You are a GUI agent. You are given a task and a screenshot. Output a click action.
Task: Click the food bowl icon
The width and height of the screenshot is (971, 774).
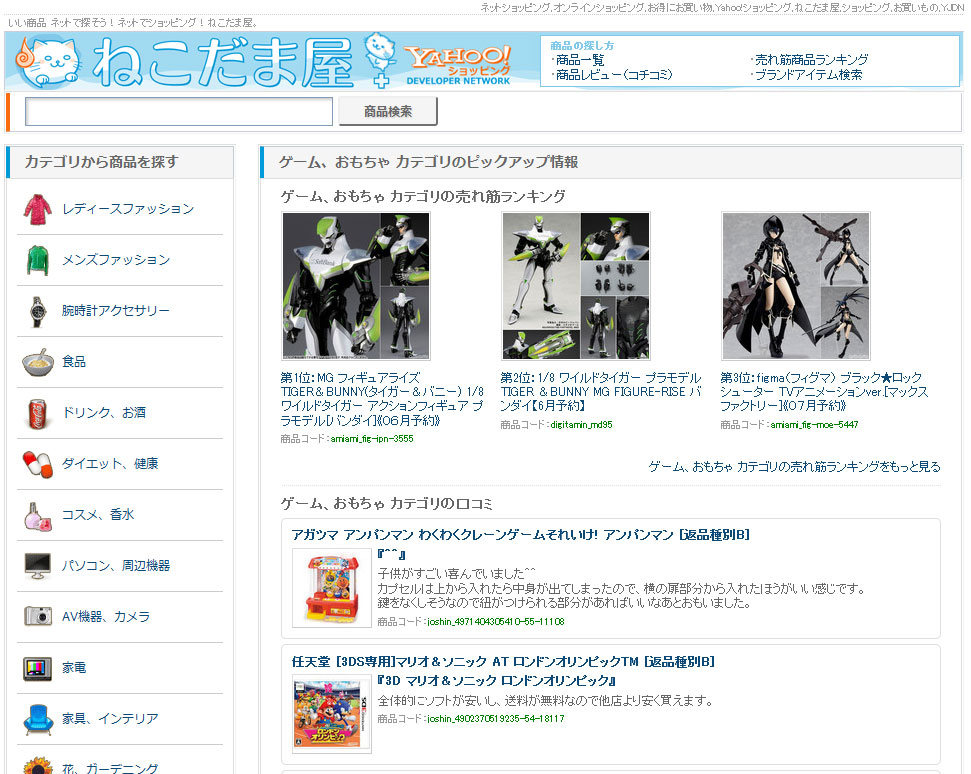38,362
